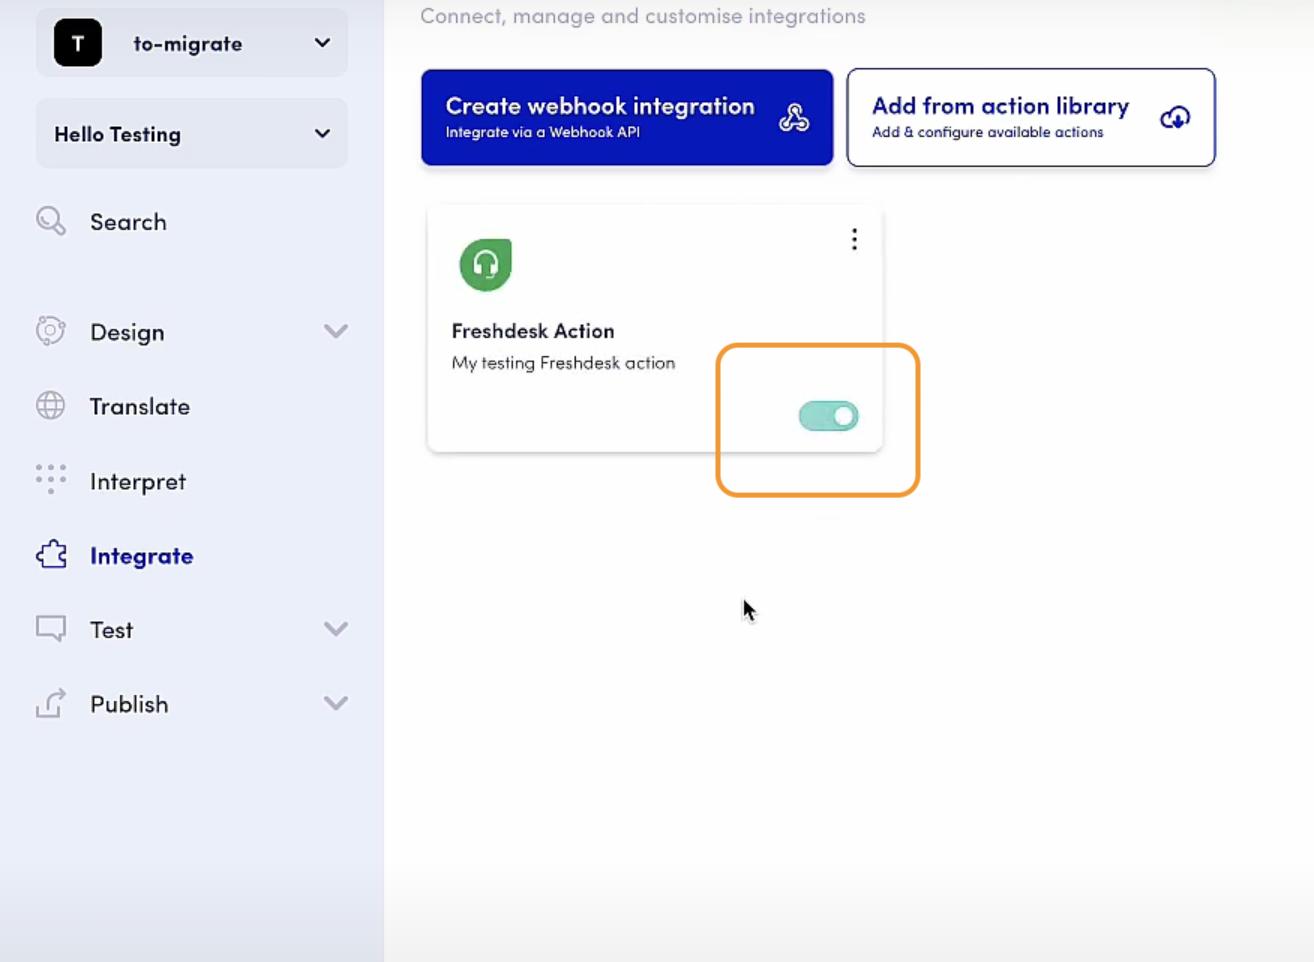Screen dimensions: 1314x962
Task: Click the black T workspace avatar
Action: tap(78, 43)
